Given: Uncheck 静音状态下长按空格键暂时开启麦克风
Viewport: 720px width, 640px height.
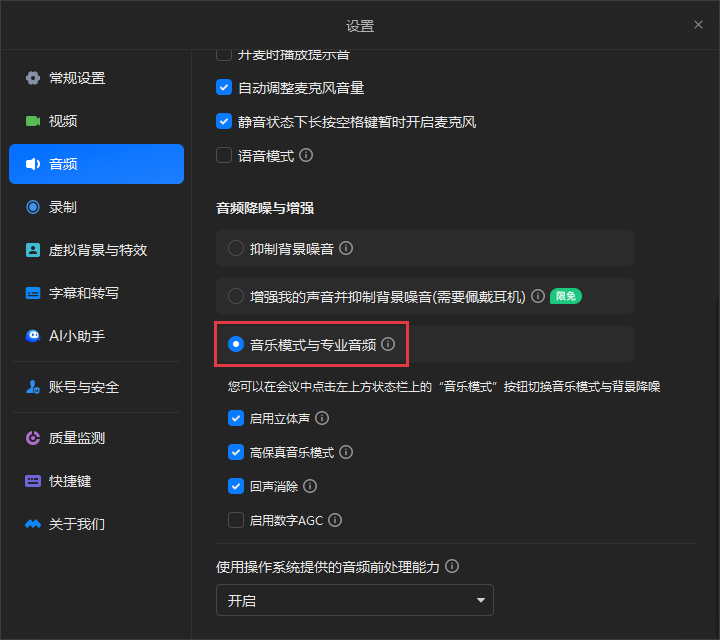Looking at the screenshot, I should tap(224, 122).
